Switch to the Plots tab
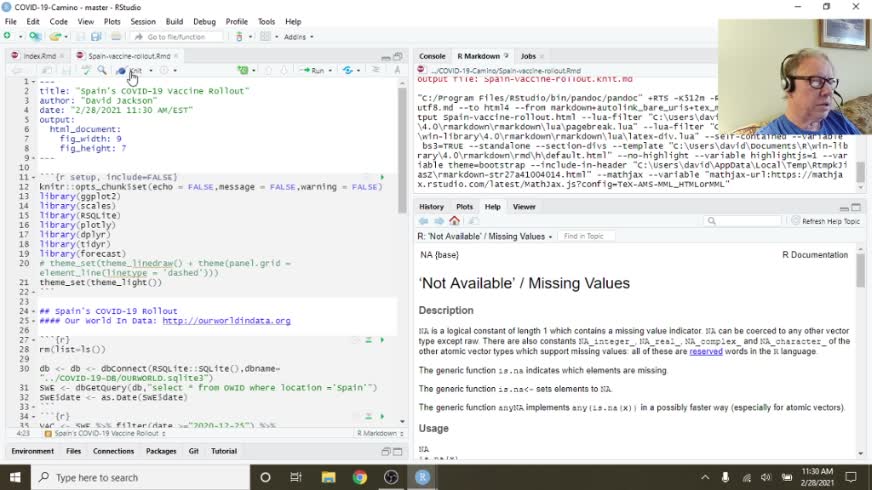872x490 pixels. (464, 207)
